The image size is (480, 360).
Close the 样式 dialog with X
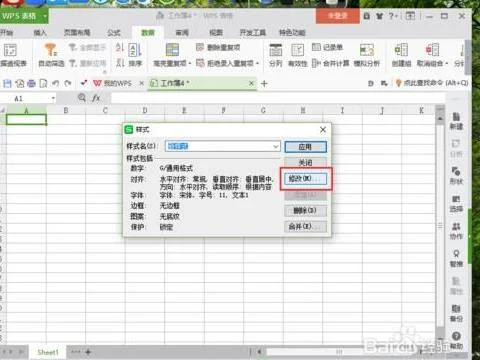pos(323,130)
